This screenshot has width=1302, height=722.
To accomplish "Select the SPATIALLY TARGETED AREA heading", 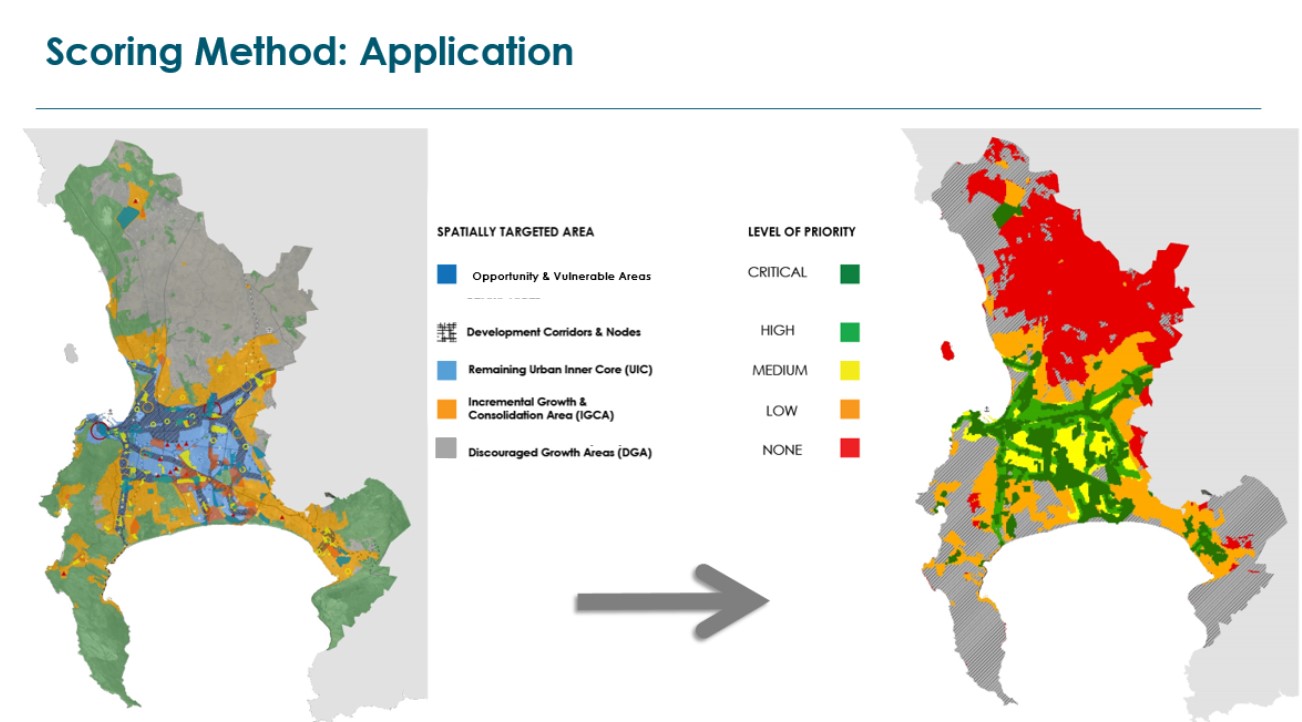I will click(515, 232).
